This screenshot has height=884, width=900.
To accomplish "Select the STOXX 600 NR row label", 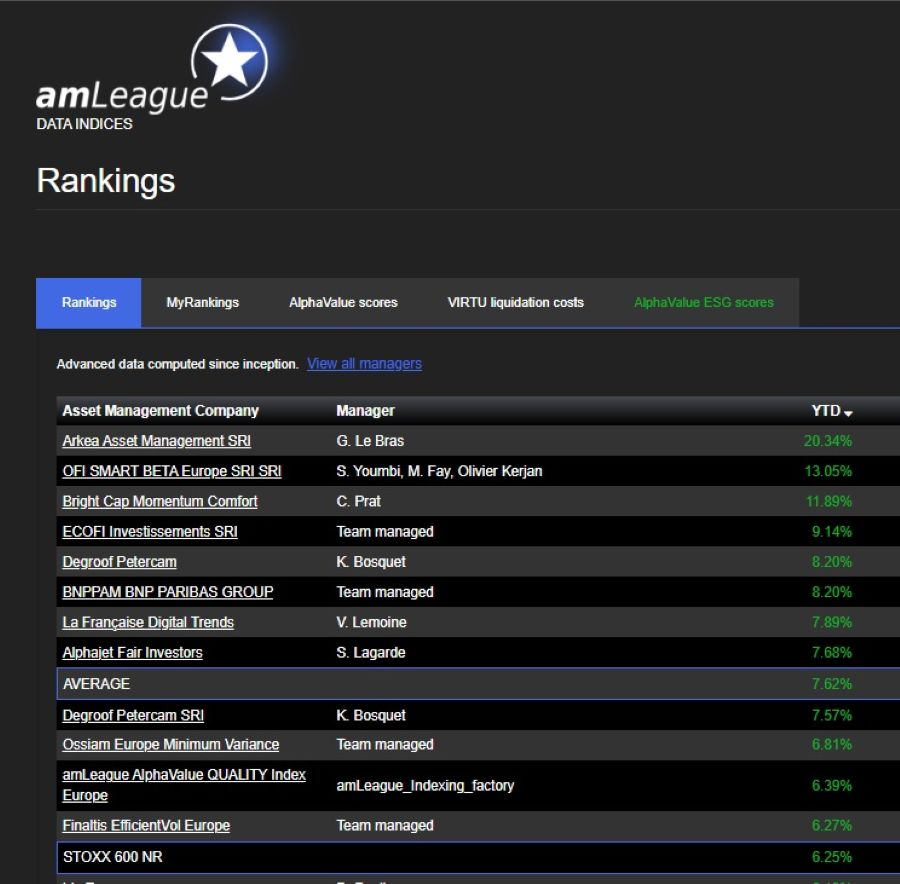I will click(112, 857).
